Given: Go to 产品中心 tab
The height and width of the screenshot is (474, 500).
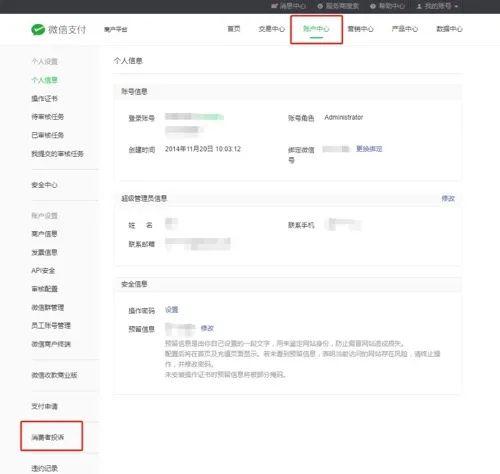Looking at the screenshot, I should (405, 29).
